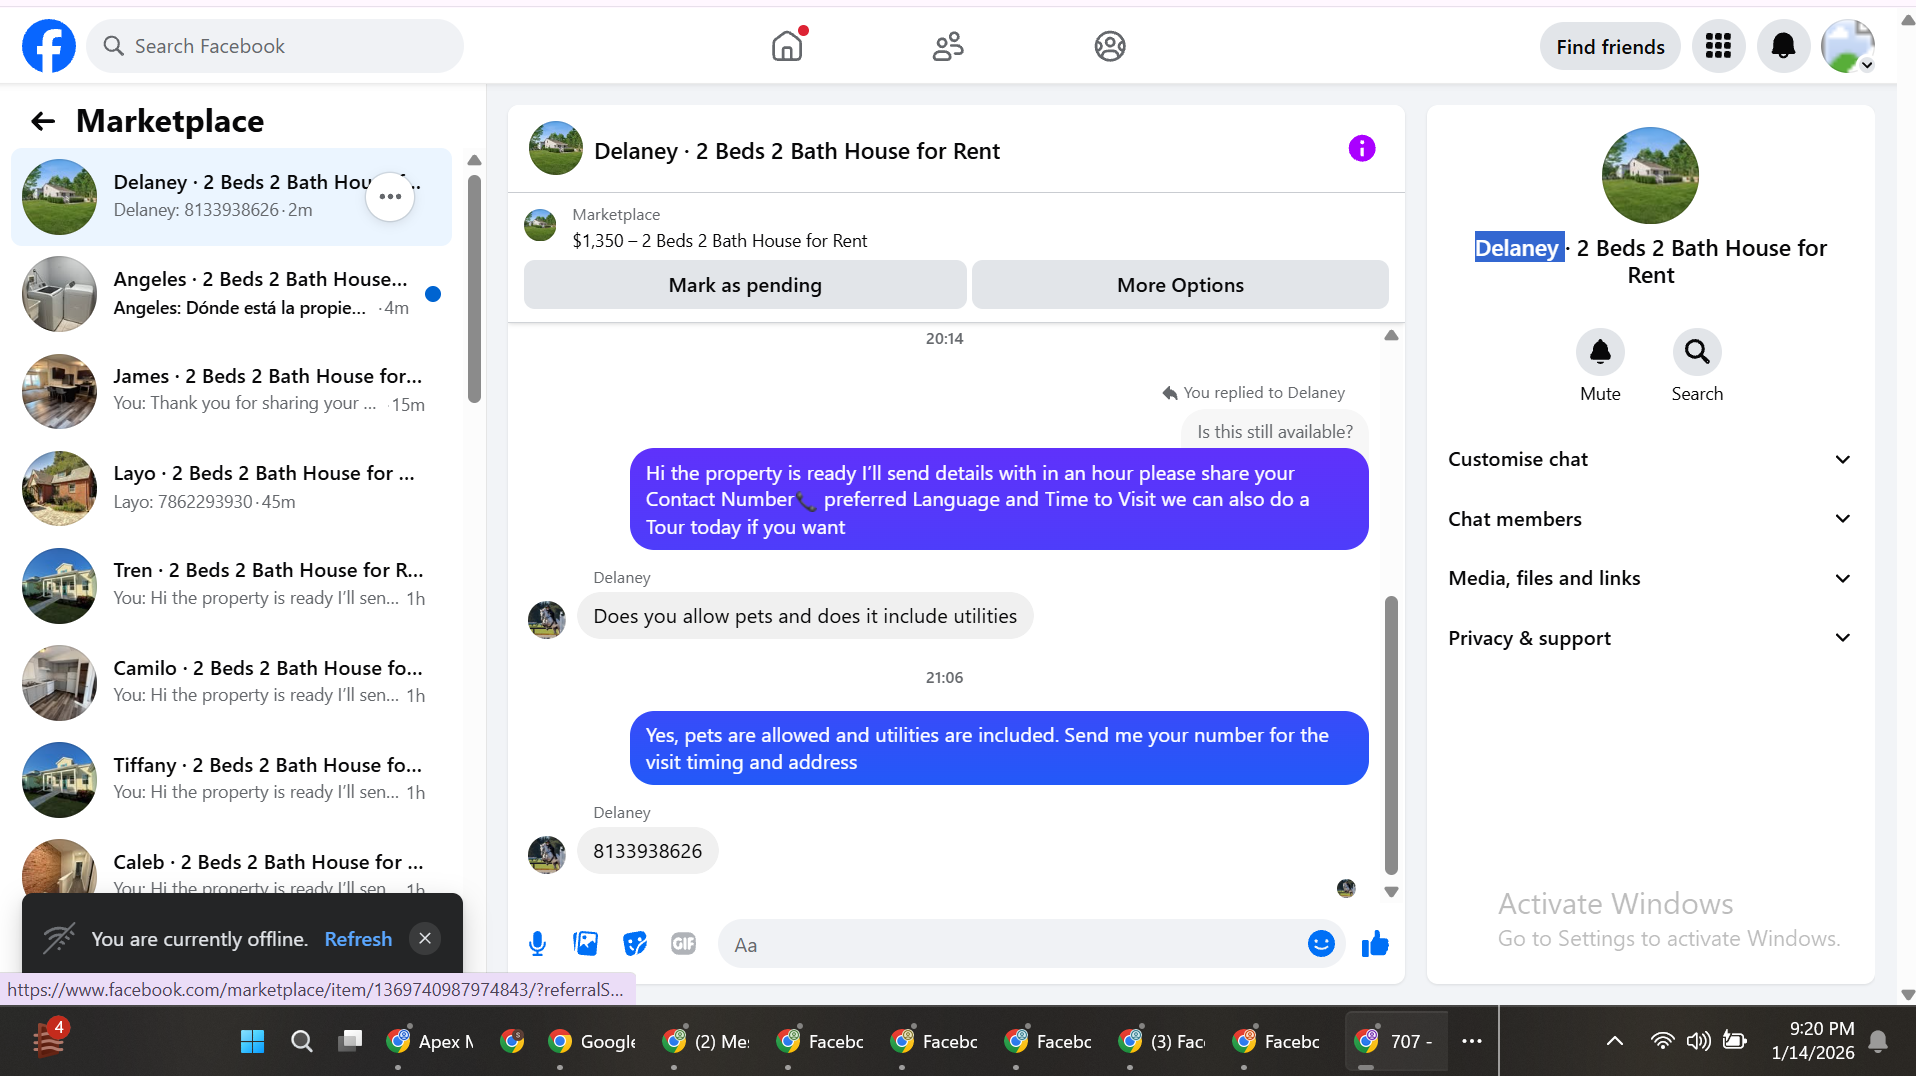Expand Chat members section

tap(1650, 519)
